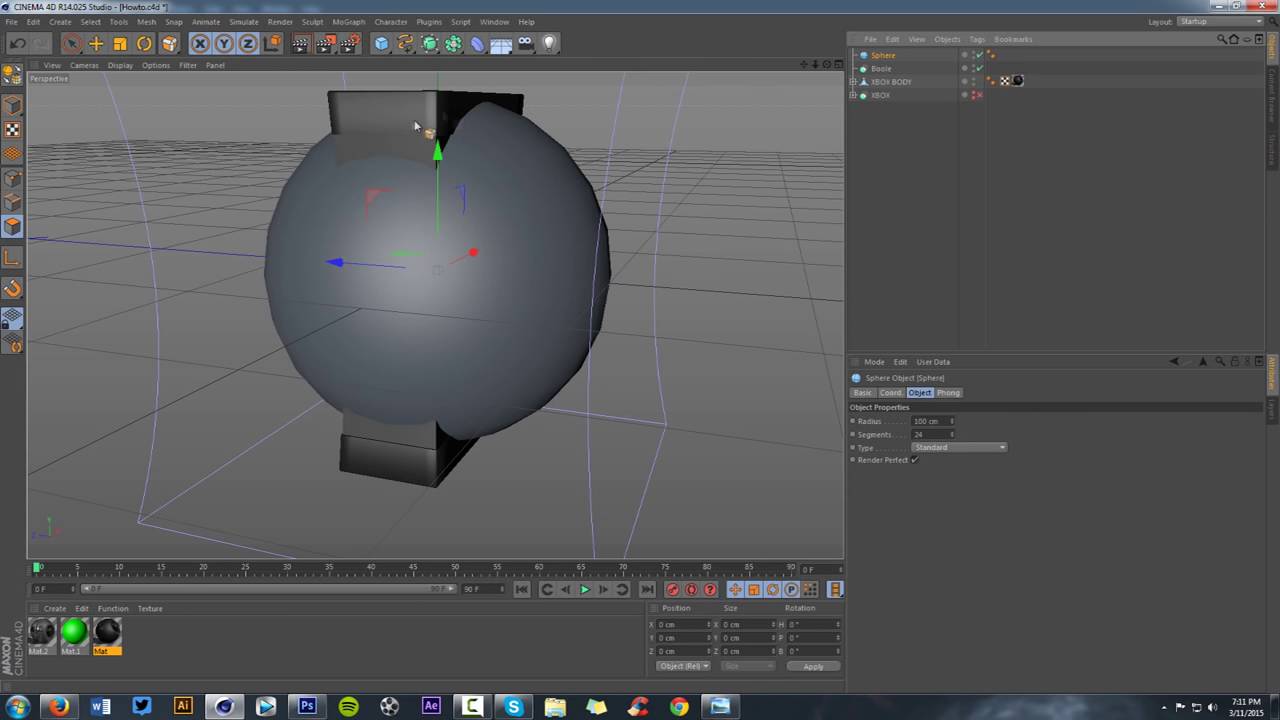This screenshot has height=720, width=1280.
Task: Click the Autokeying button
Action: (x=691, y=590)
